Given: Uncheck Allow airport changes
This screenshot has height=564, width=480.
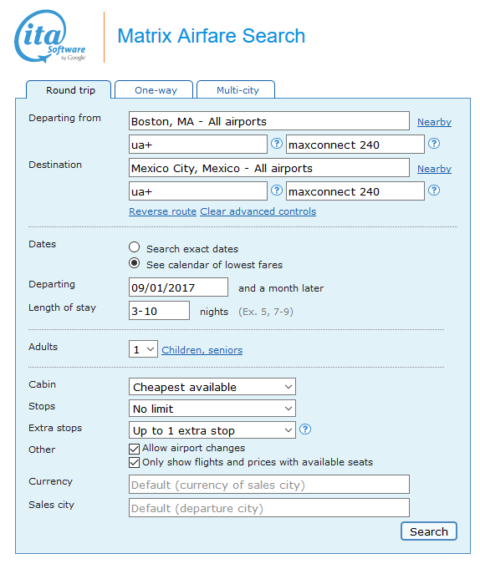Looking at the screenshot, I should (x=134, y=449).
